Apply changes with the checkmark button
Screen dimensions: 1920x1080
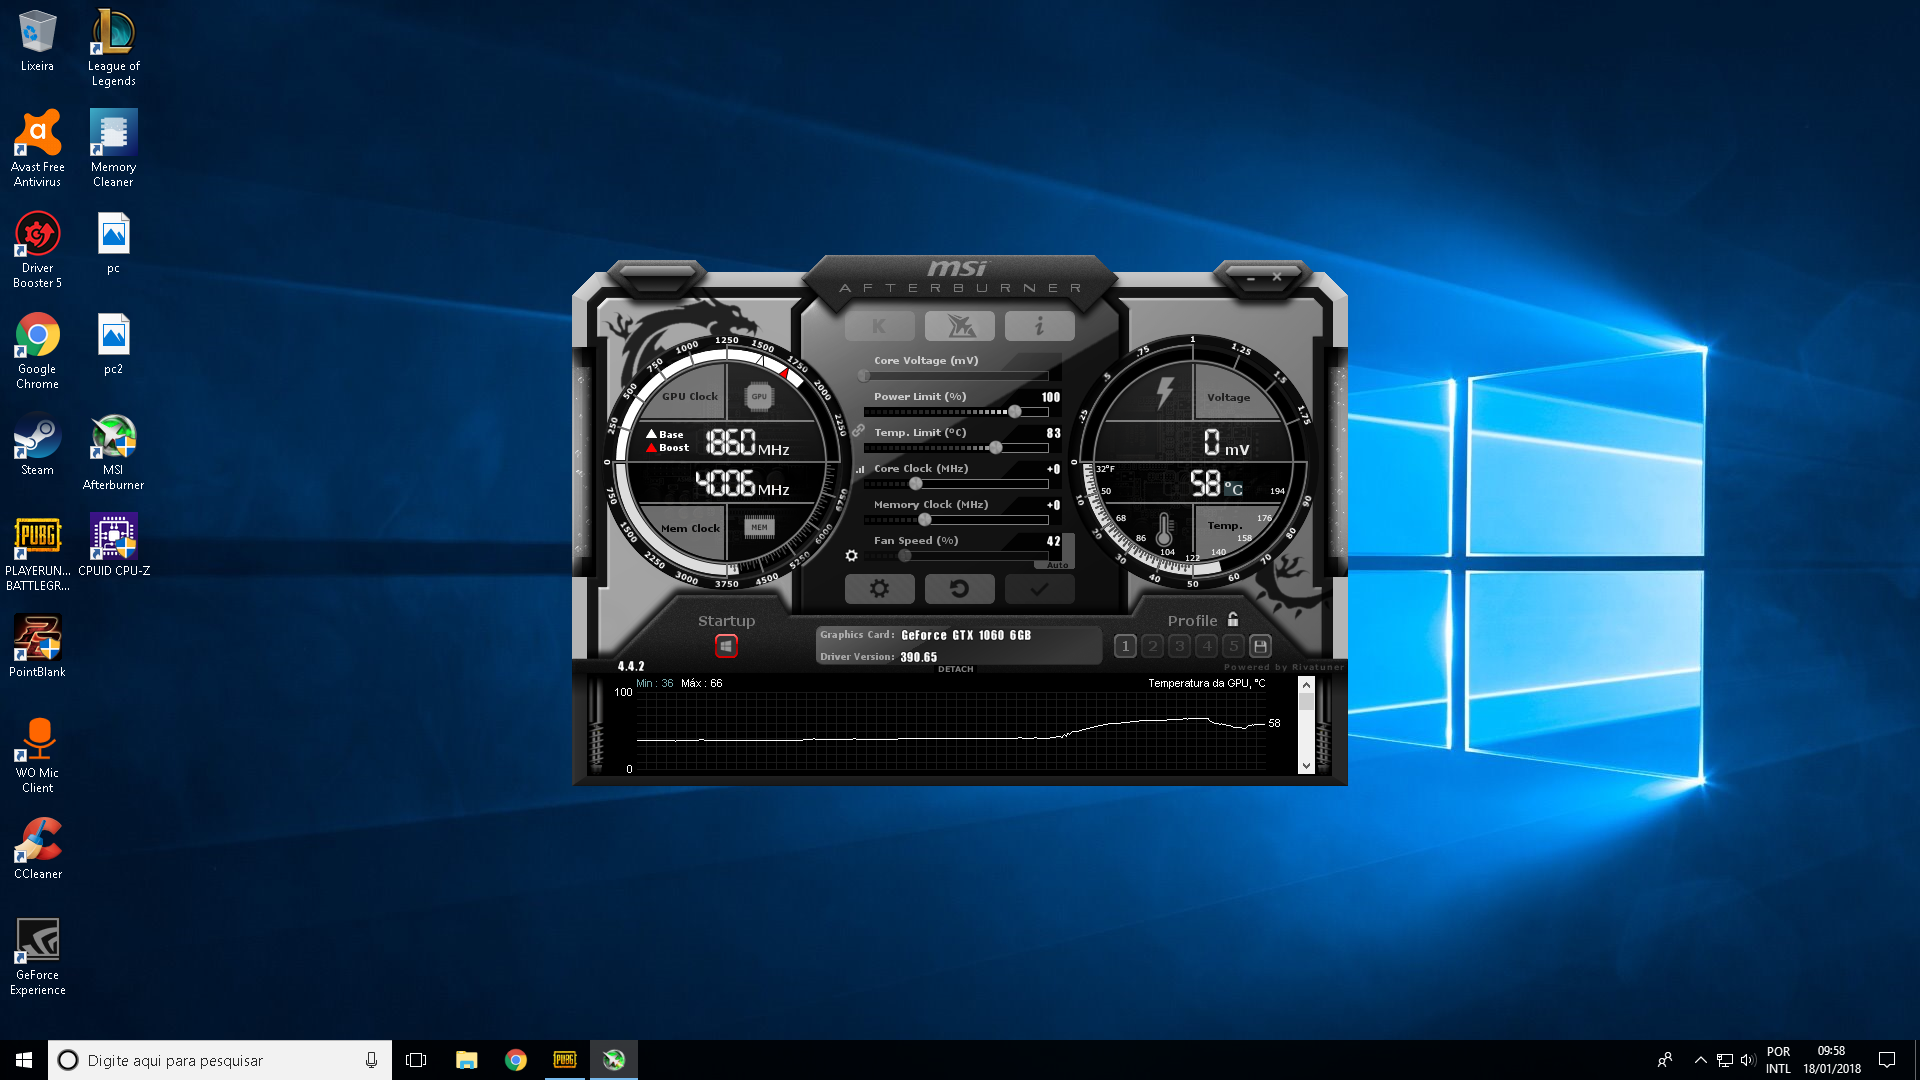(x=1040, y=589)
